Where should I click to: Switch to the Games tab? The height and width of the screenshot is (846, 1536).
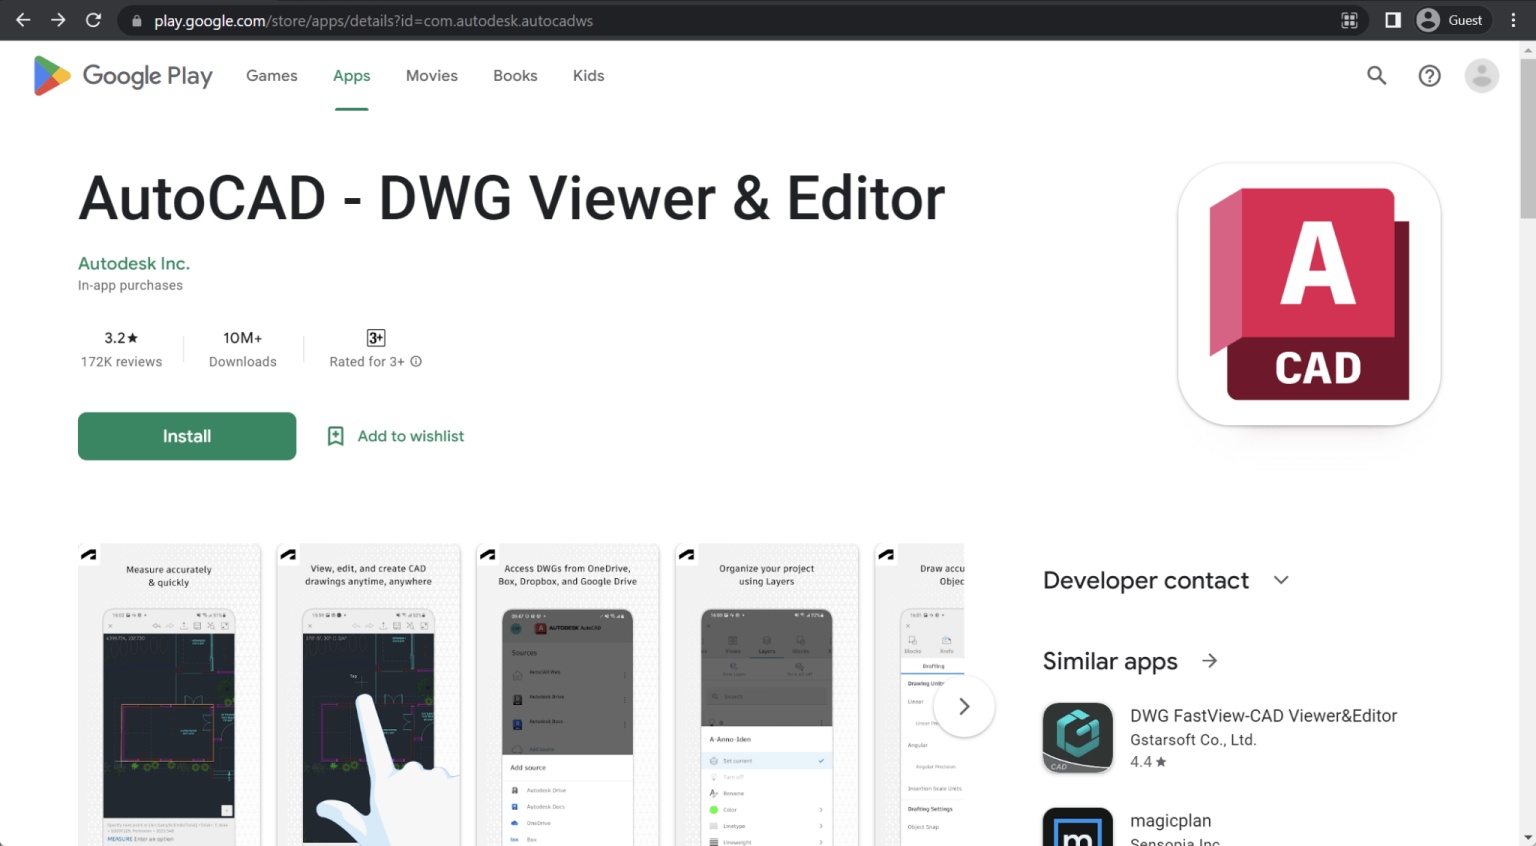click(x=271, y=75)
